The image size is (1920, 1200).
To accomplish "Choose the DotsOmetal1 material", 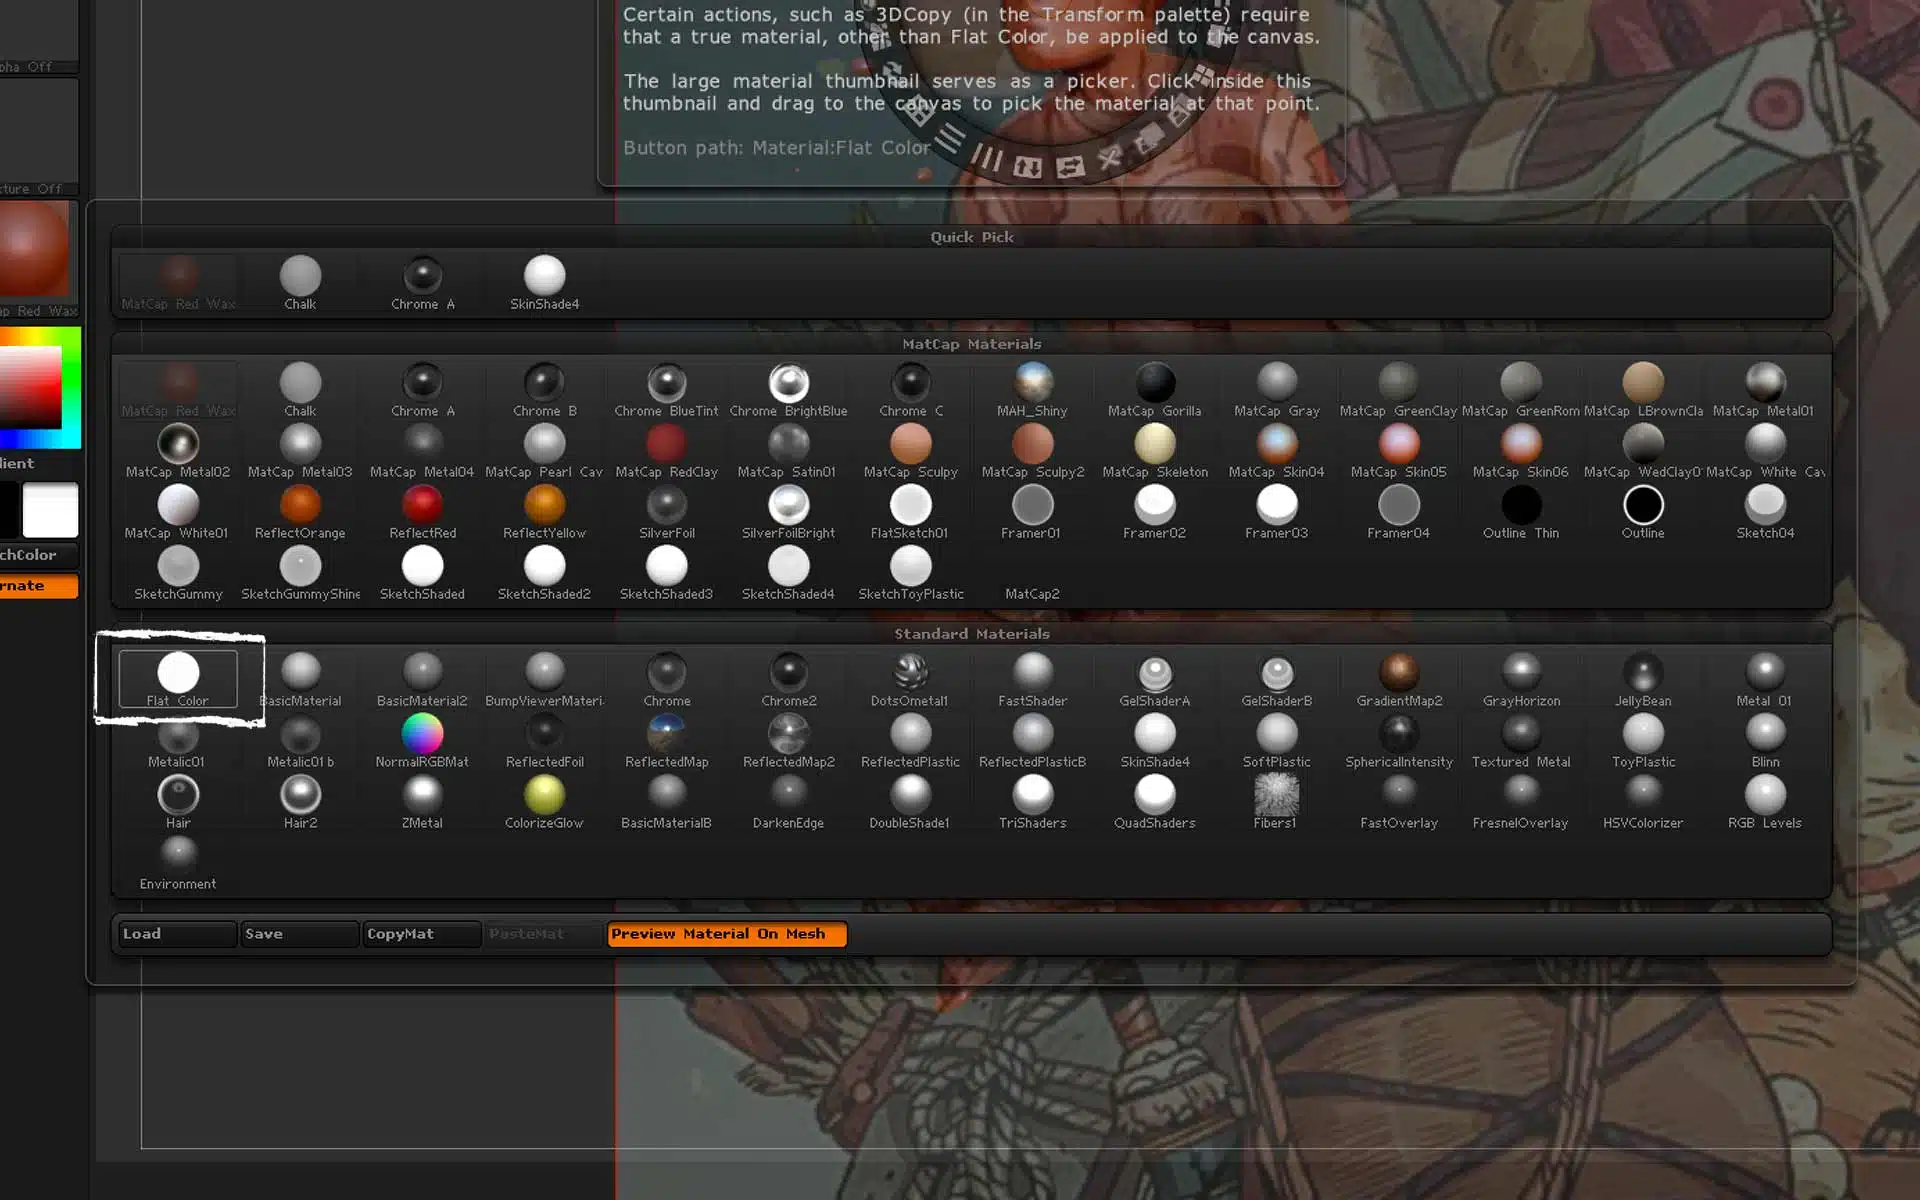I will [910, 673].
